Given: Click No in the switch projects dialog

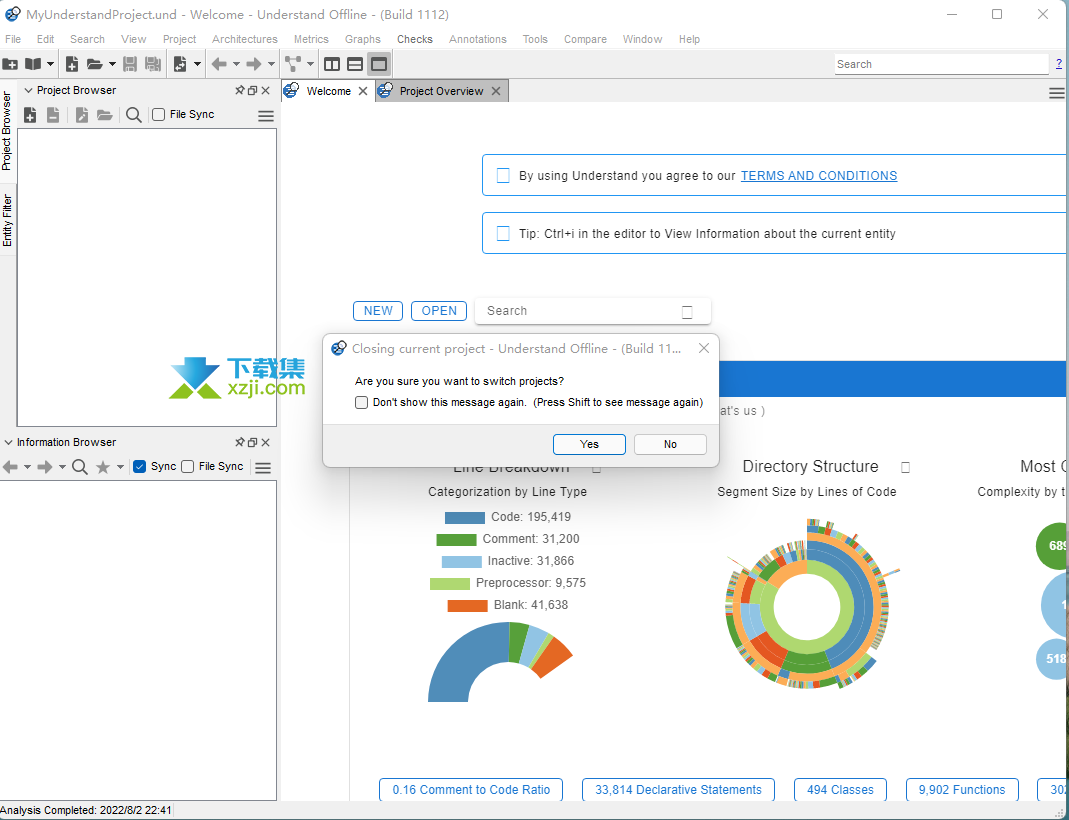Looking at the screenshot, I should pos(670,444).
